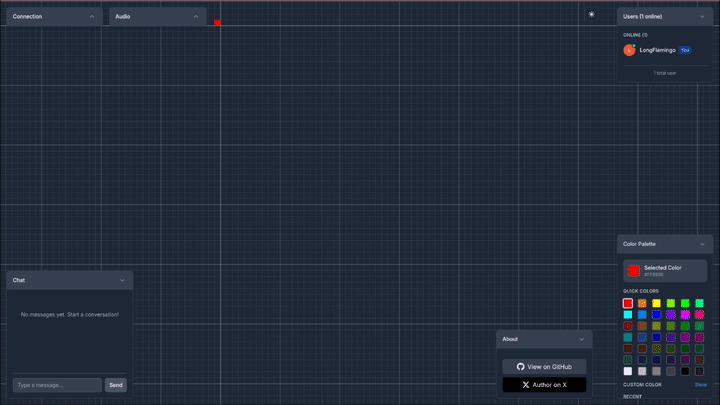Screen dimensions: 720x405
Task: Pick the yellow quick color
Action: pos(656,303)
